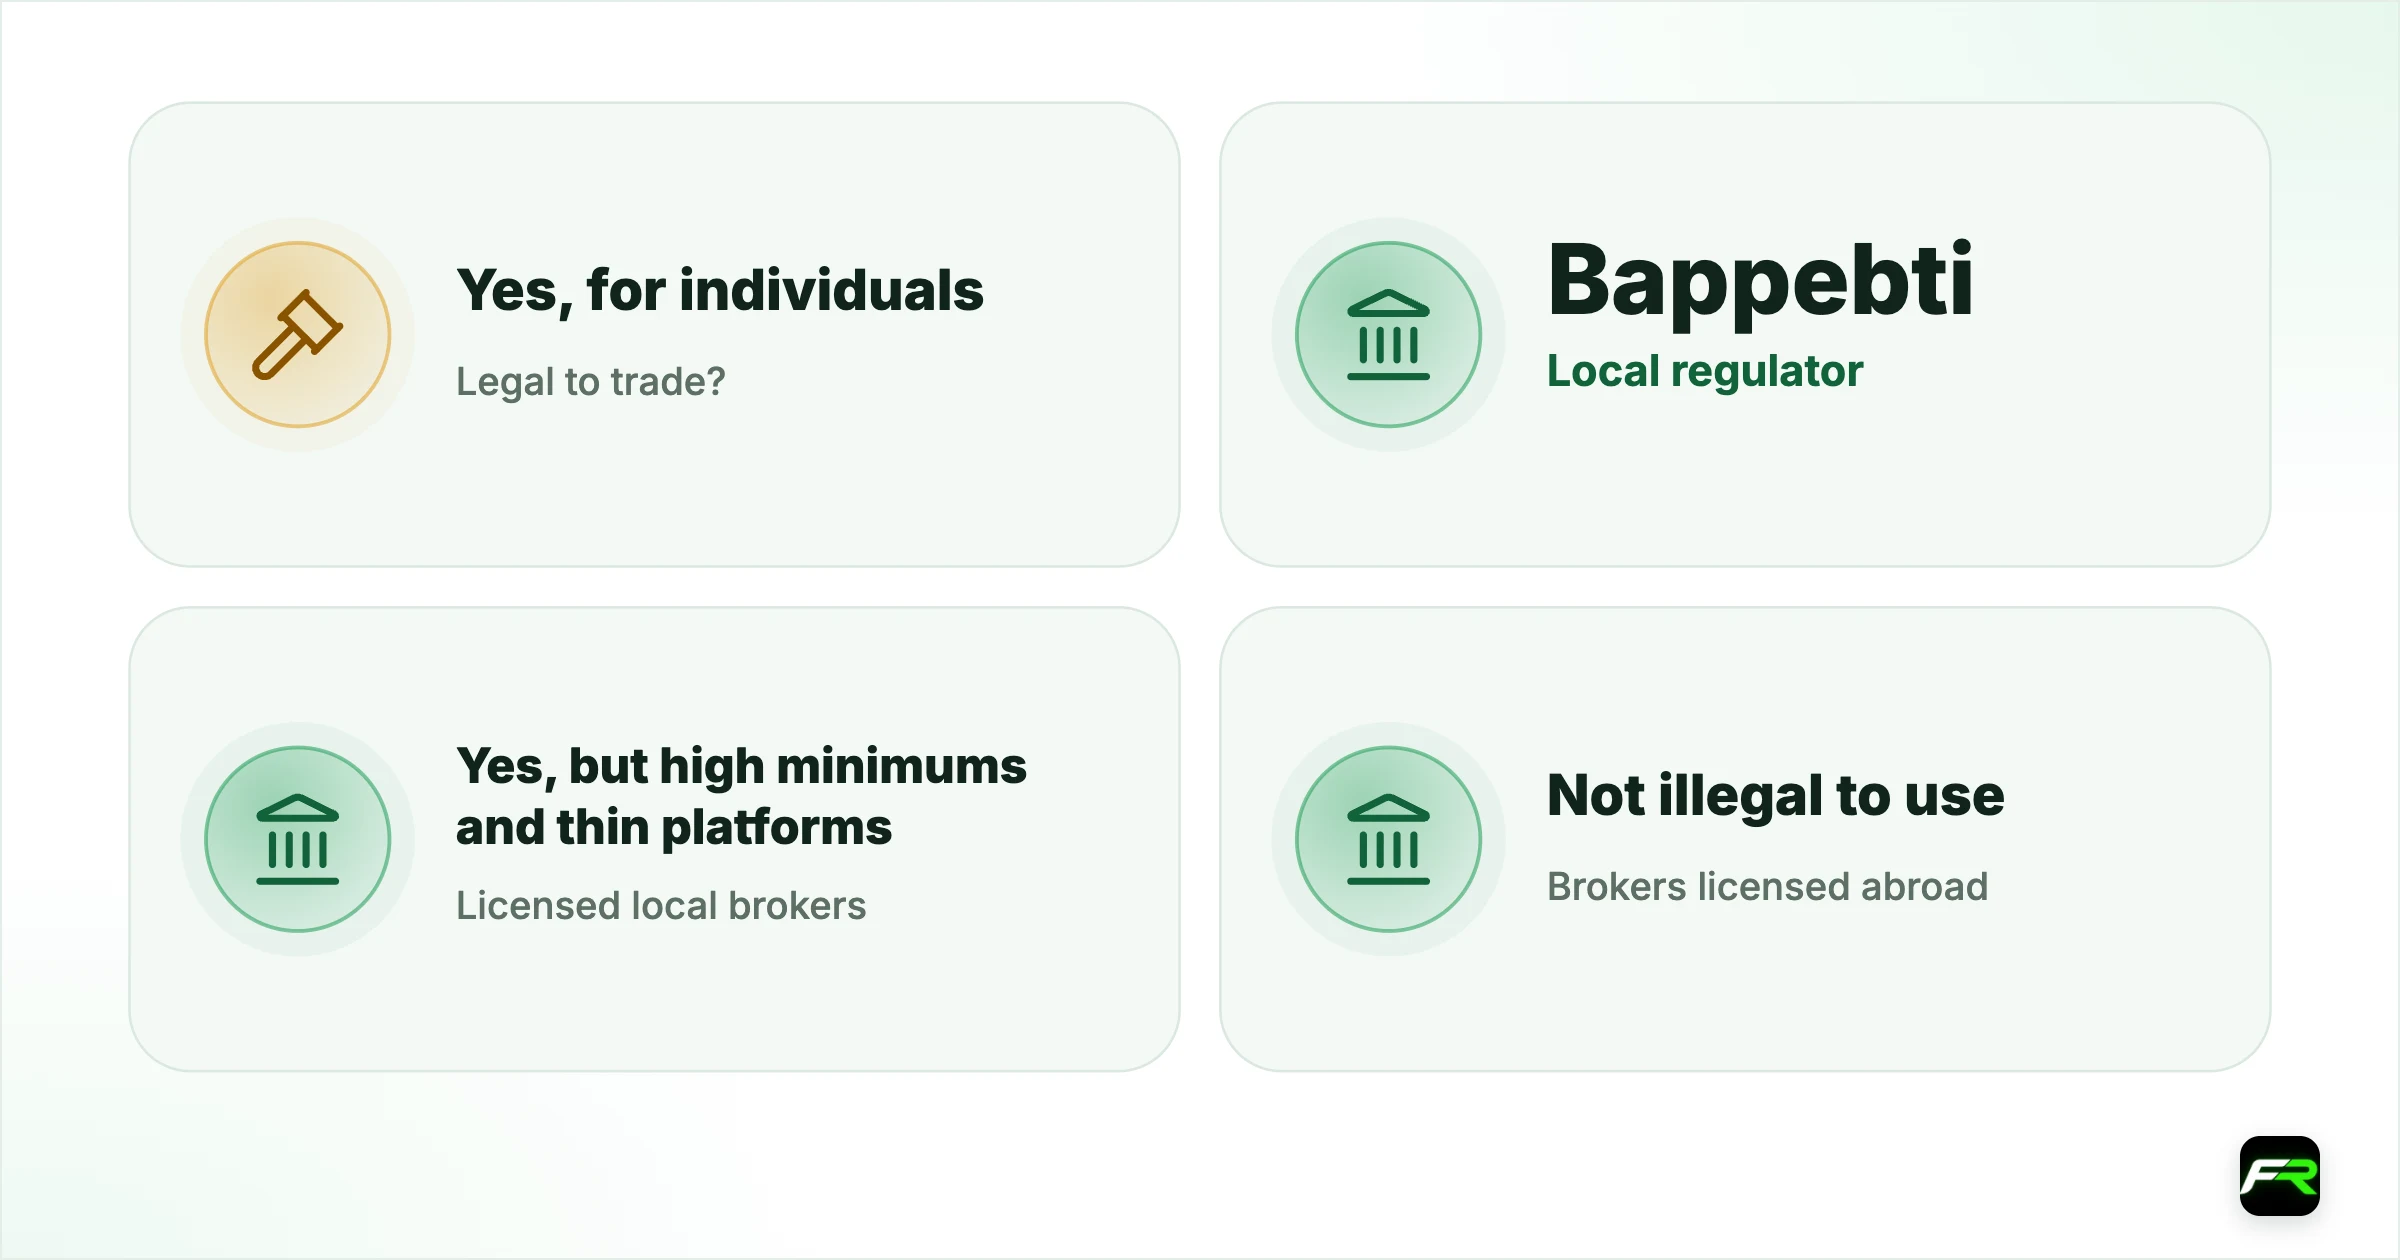2400x1260 pixels.
Task: Click the 'Licensed local brokers' caption
Action: [661, 906]
